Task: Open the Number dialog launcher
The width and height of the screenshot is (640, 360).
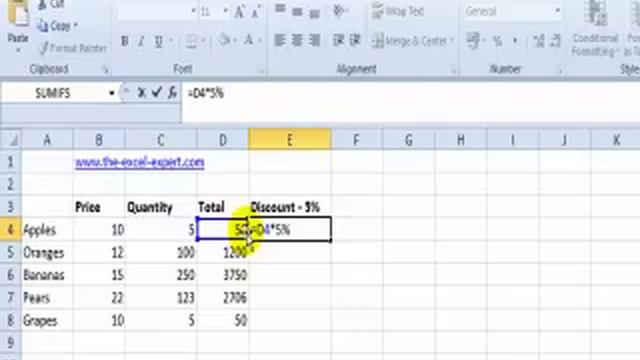Action: click(560, 70)
